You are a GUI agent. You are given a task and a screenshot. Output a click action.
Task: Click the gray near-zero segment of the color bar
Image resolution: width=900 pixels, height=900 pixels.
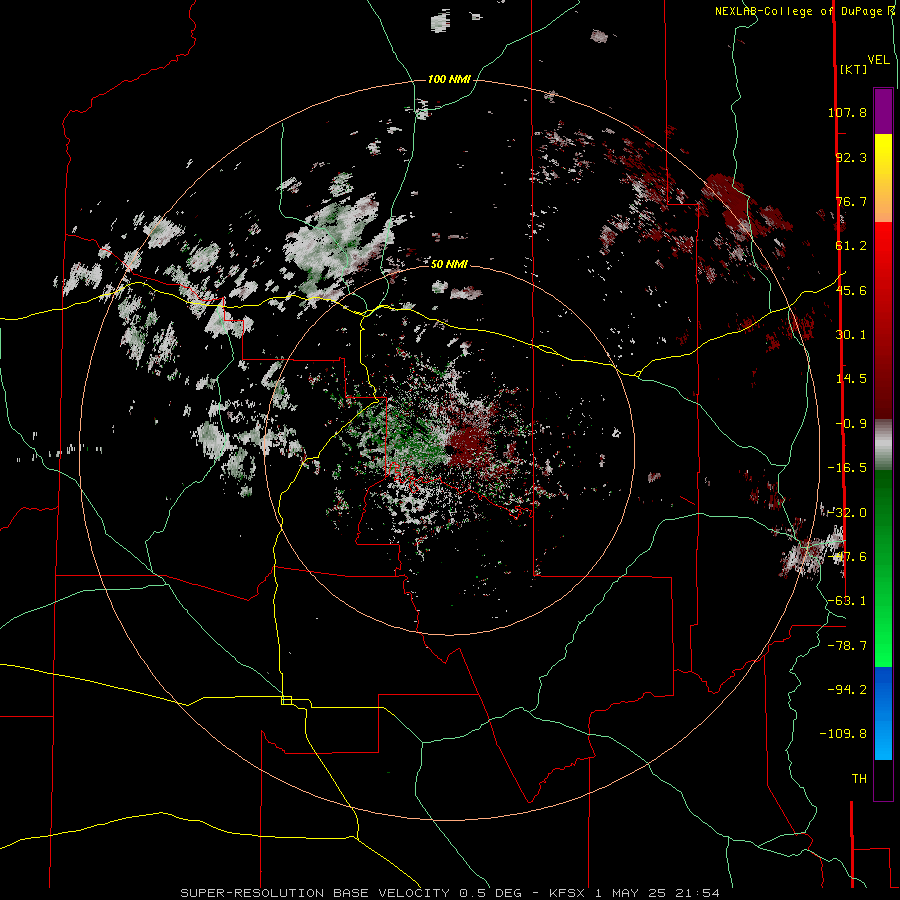883,445
